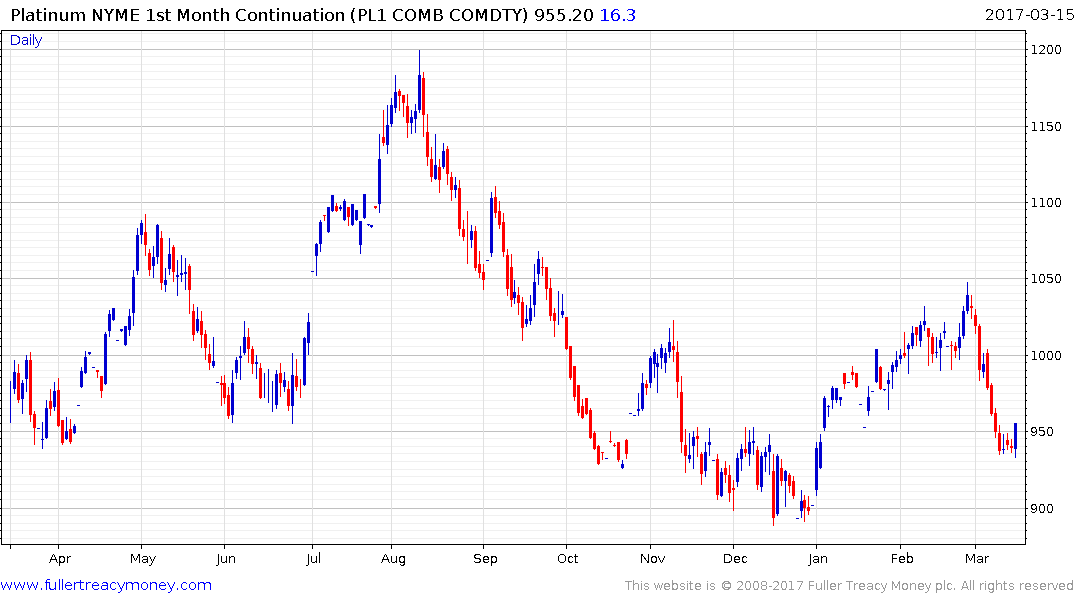Click the Feb month axis label
Viewport: 1075px width, 600px height.
902,559
